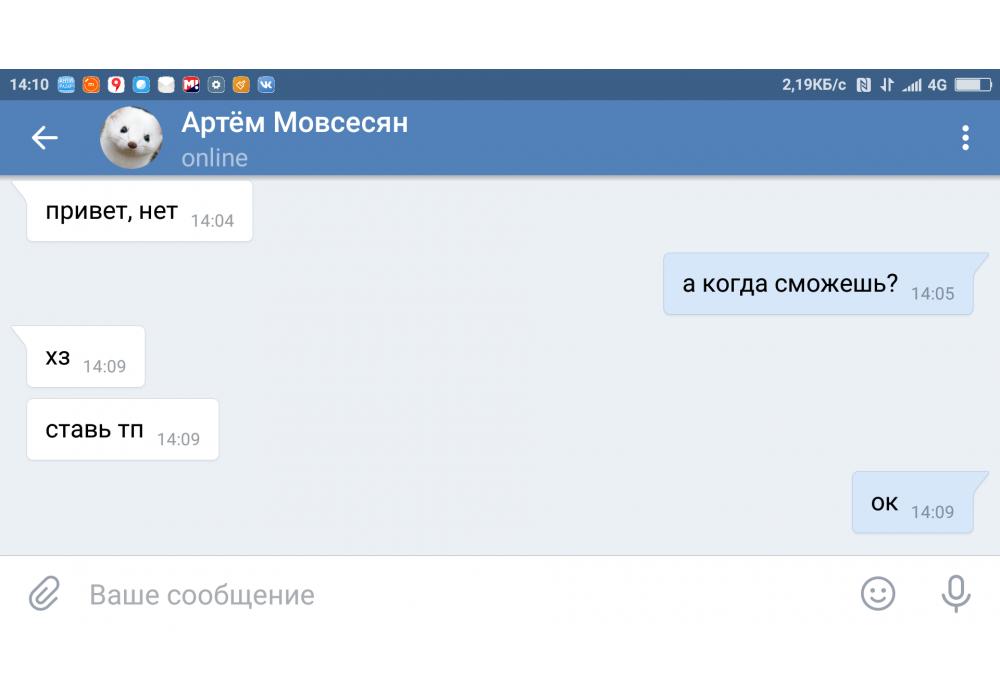Viewport: 1000px width, 700px height.
Task: Tap the envelope mail notification icon
Action: pos(166,85)
